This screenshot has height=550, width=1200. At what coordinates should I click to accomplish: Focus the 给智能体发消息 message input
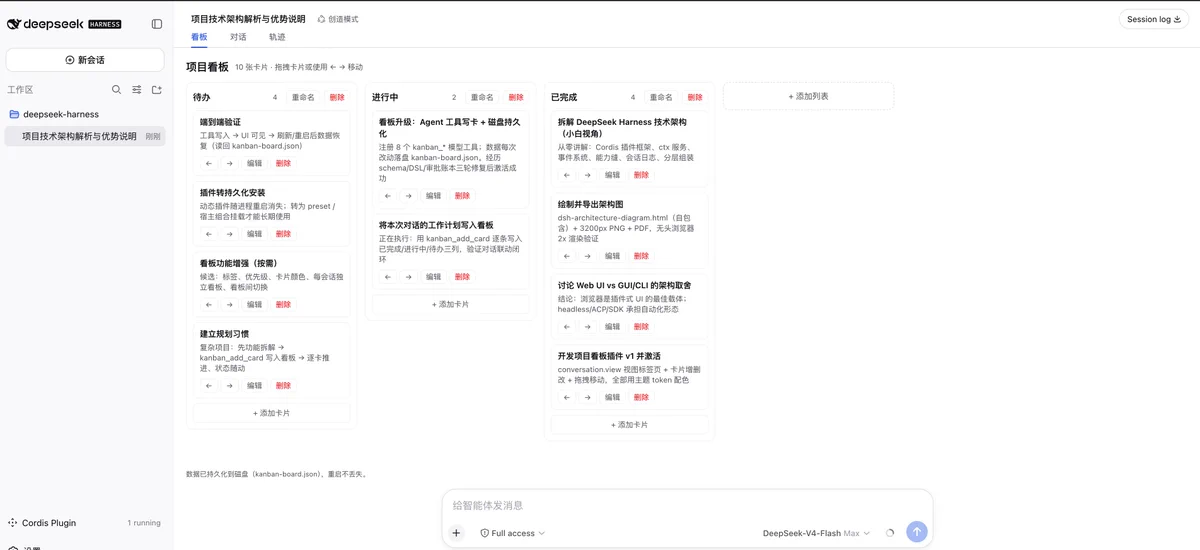pyautogui.click(x=687, y=506)
